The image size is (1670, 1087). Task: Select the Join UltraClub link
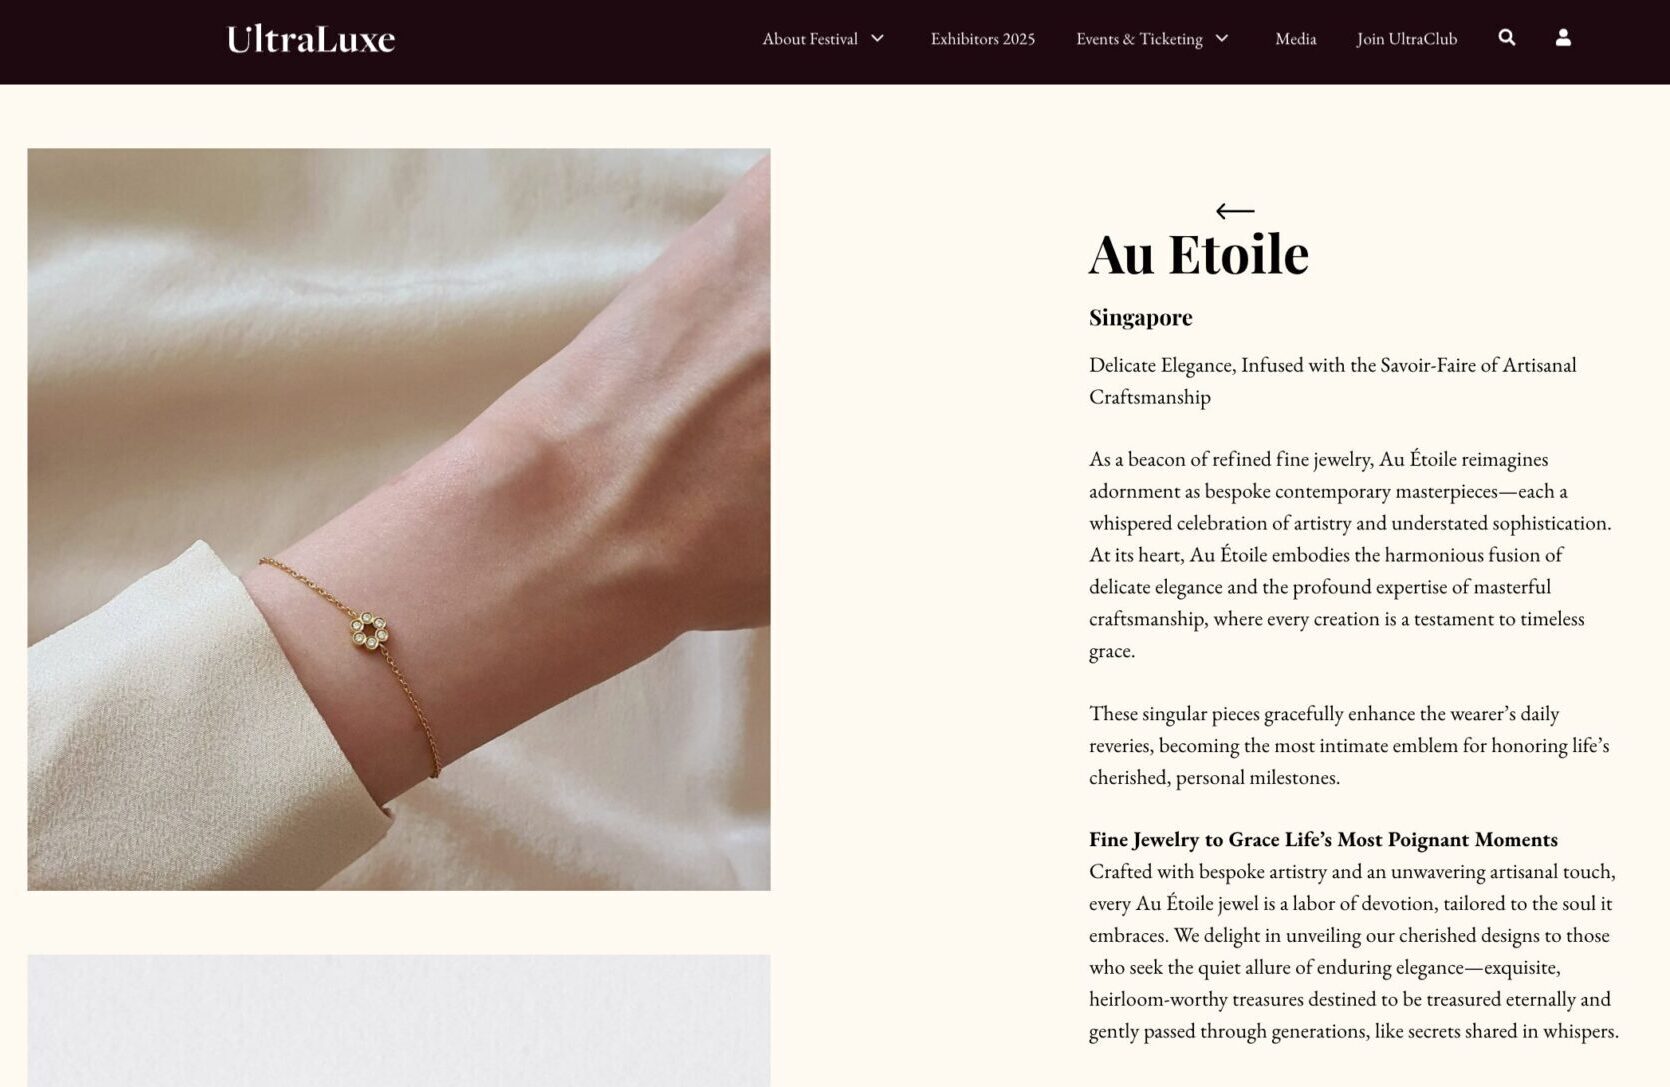1406,39
